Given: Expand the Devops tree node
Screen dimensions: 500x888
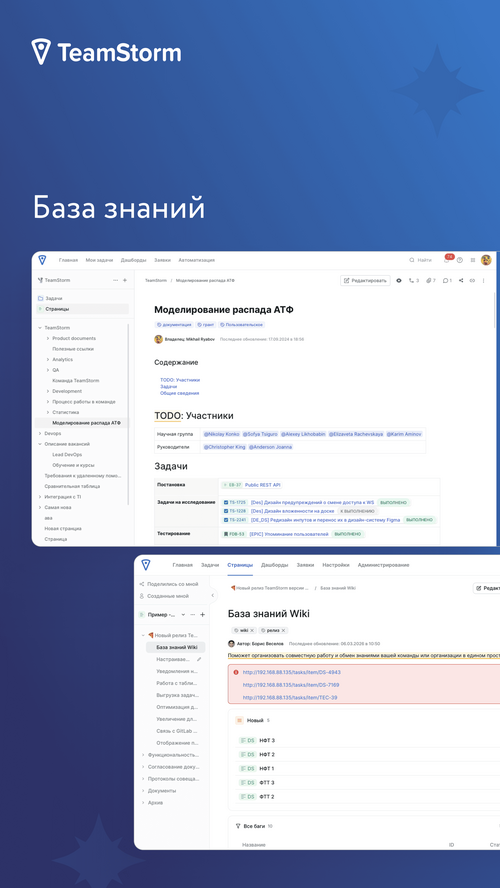Looking at the screenshot, I should point(40,433).
